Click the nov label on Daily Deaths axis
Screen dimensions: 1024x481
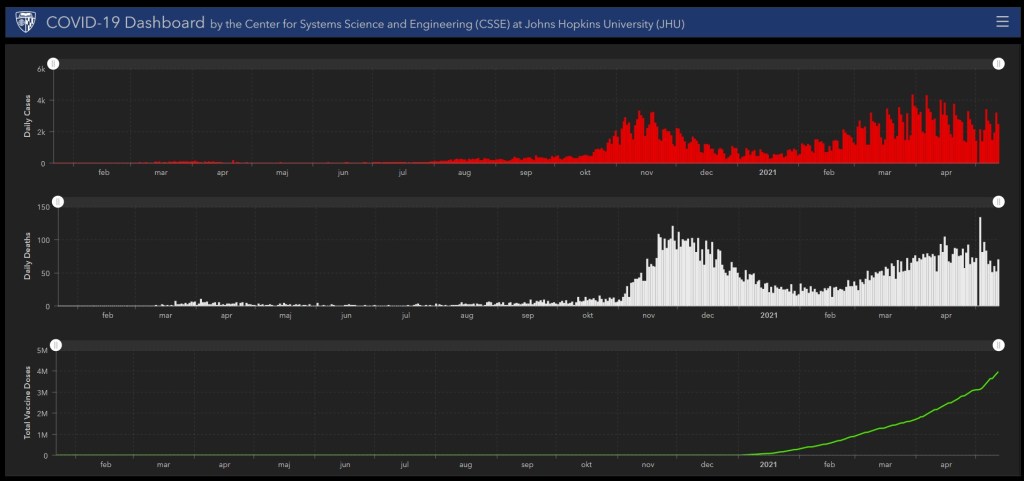[x=648, y=316]
